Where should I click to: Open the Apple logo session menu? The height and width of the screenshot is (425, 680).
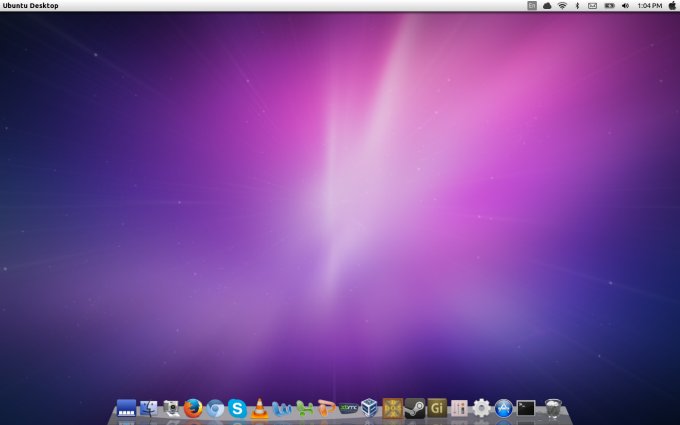[x=672, y=5]
